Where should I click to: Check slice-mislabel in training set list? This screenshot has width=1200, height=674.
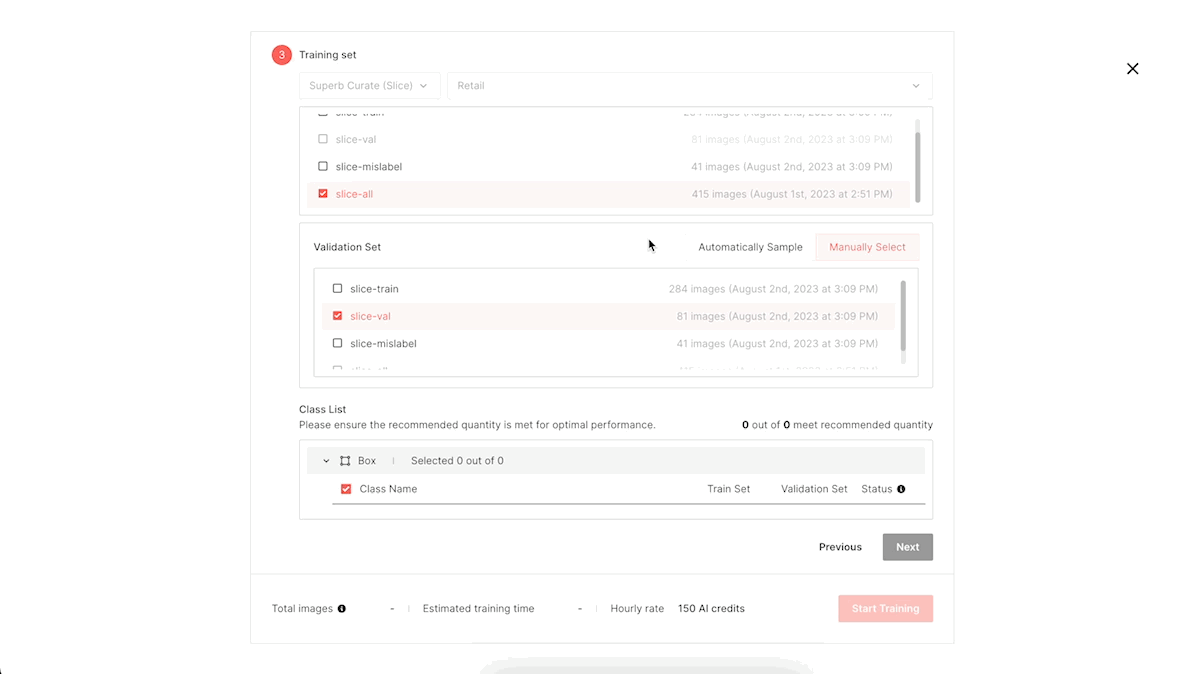click(x=323, y=166)
